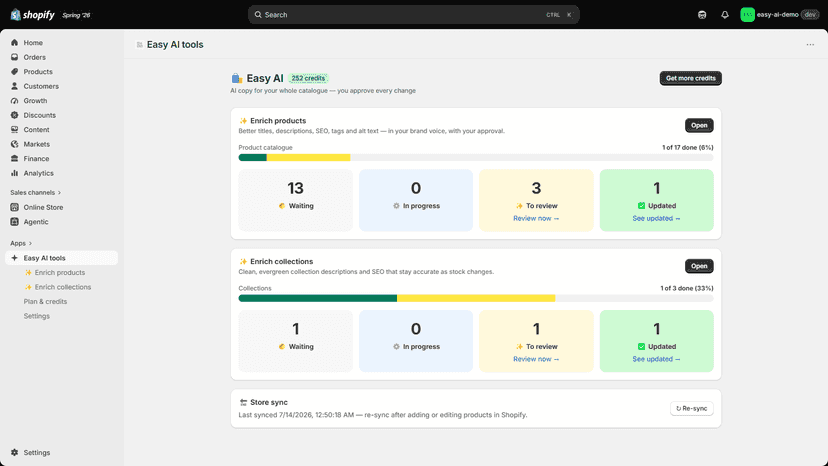Click the Analytics bar chart icon

click(x=14, y=173)
